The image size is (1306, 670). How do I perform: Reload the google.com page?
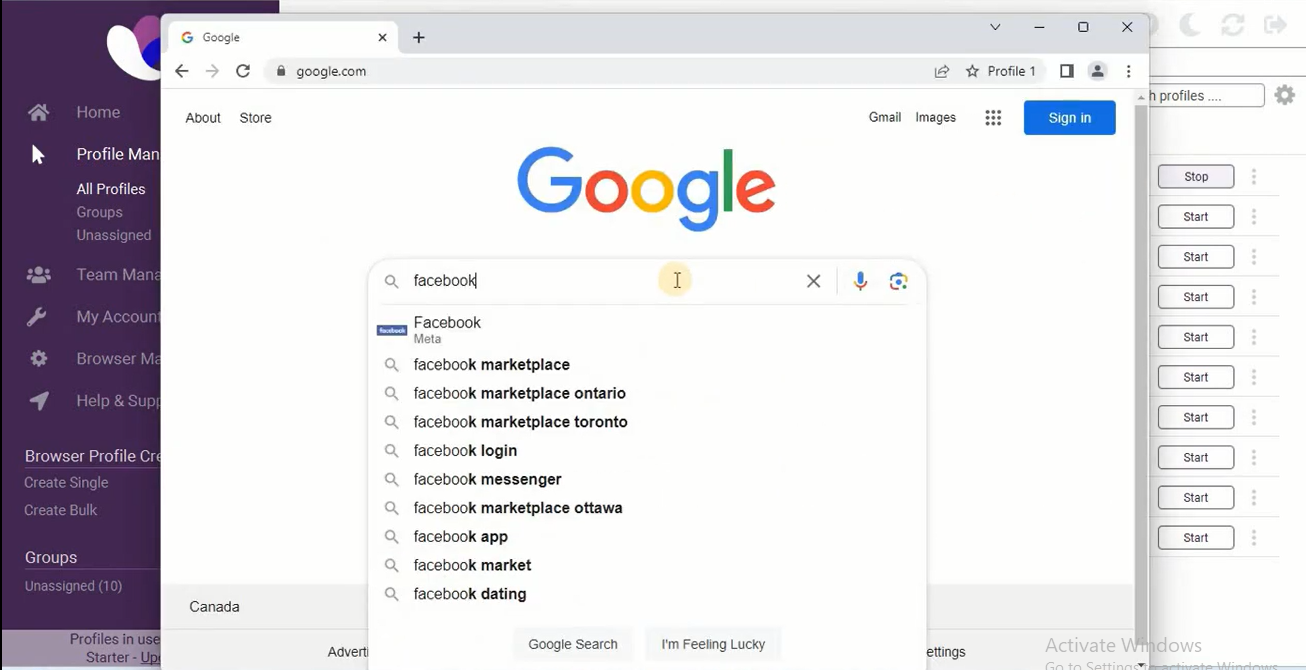click(x=243, y=71)
